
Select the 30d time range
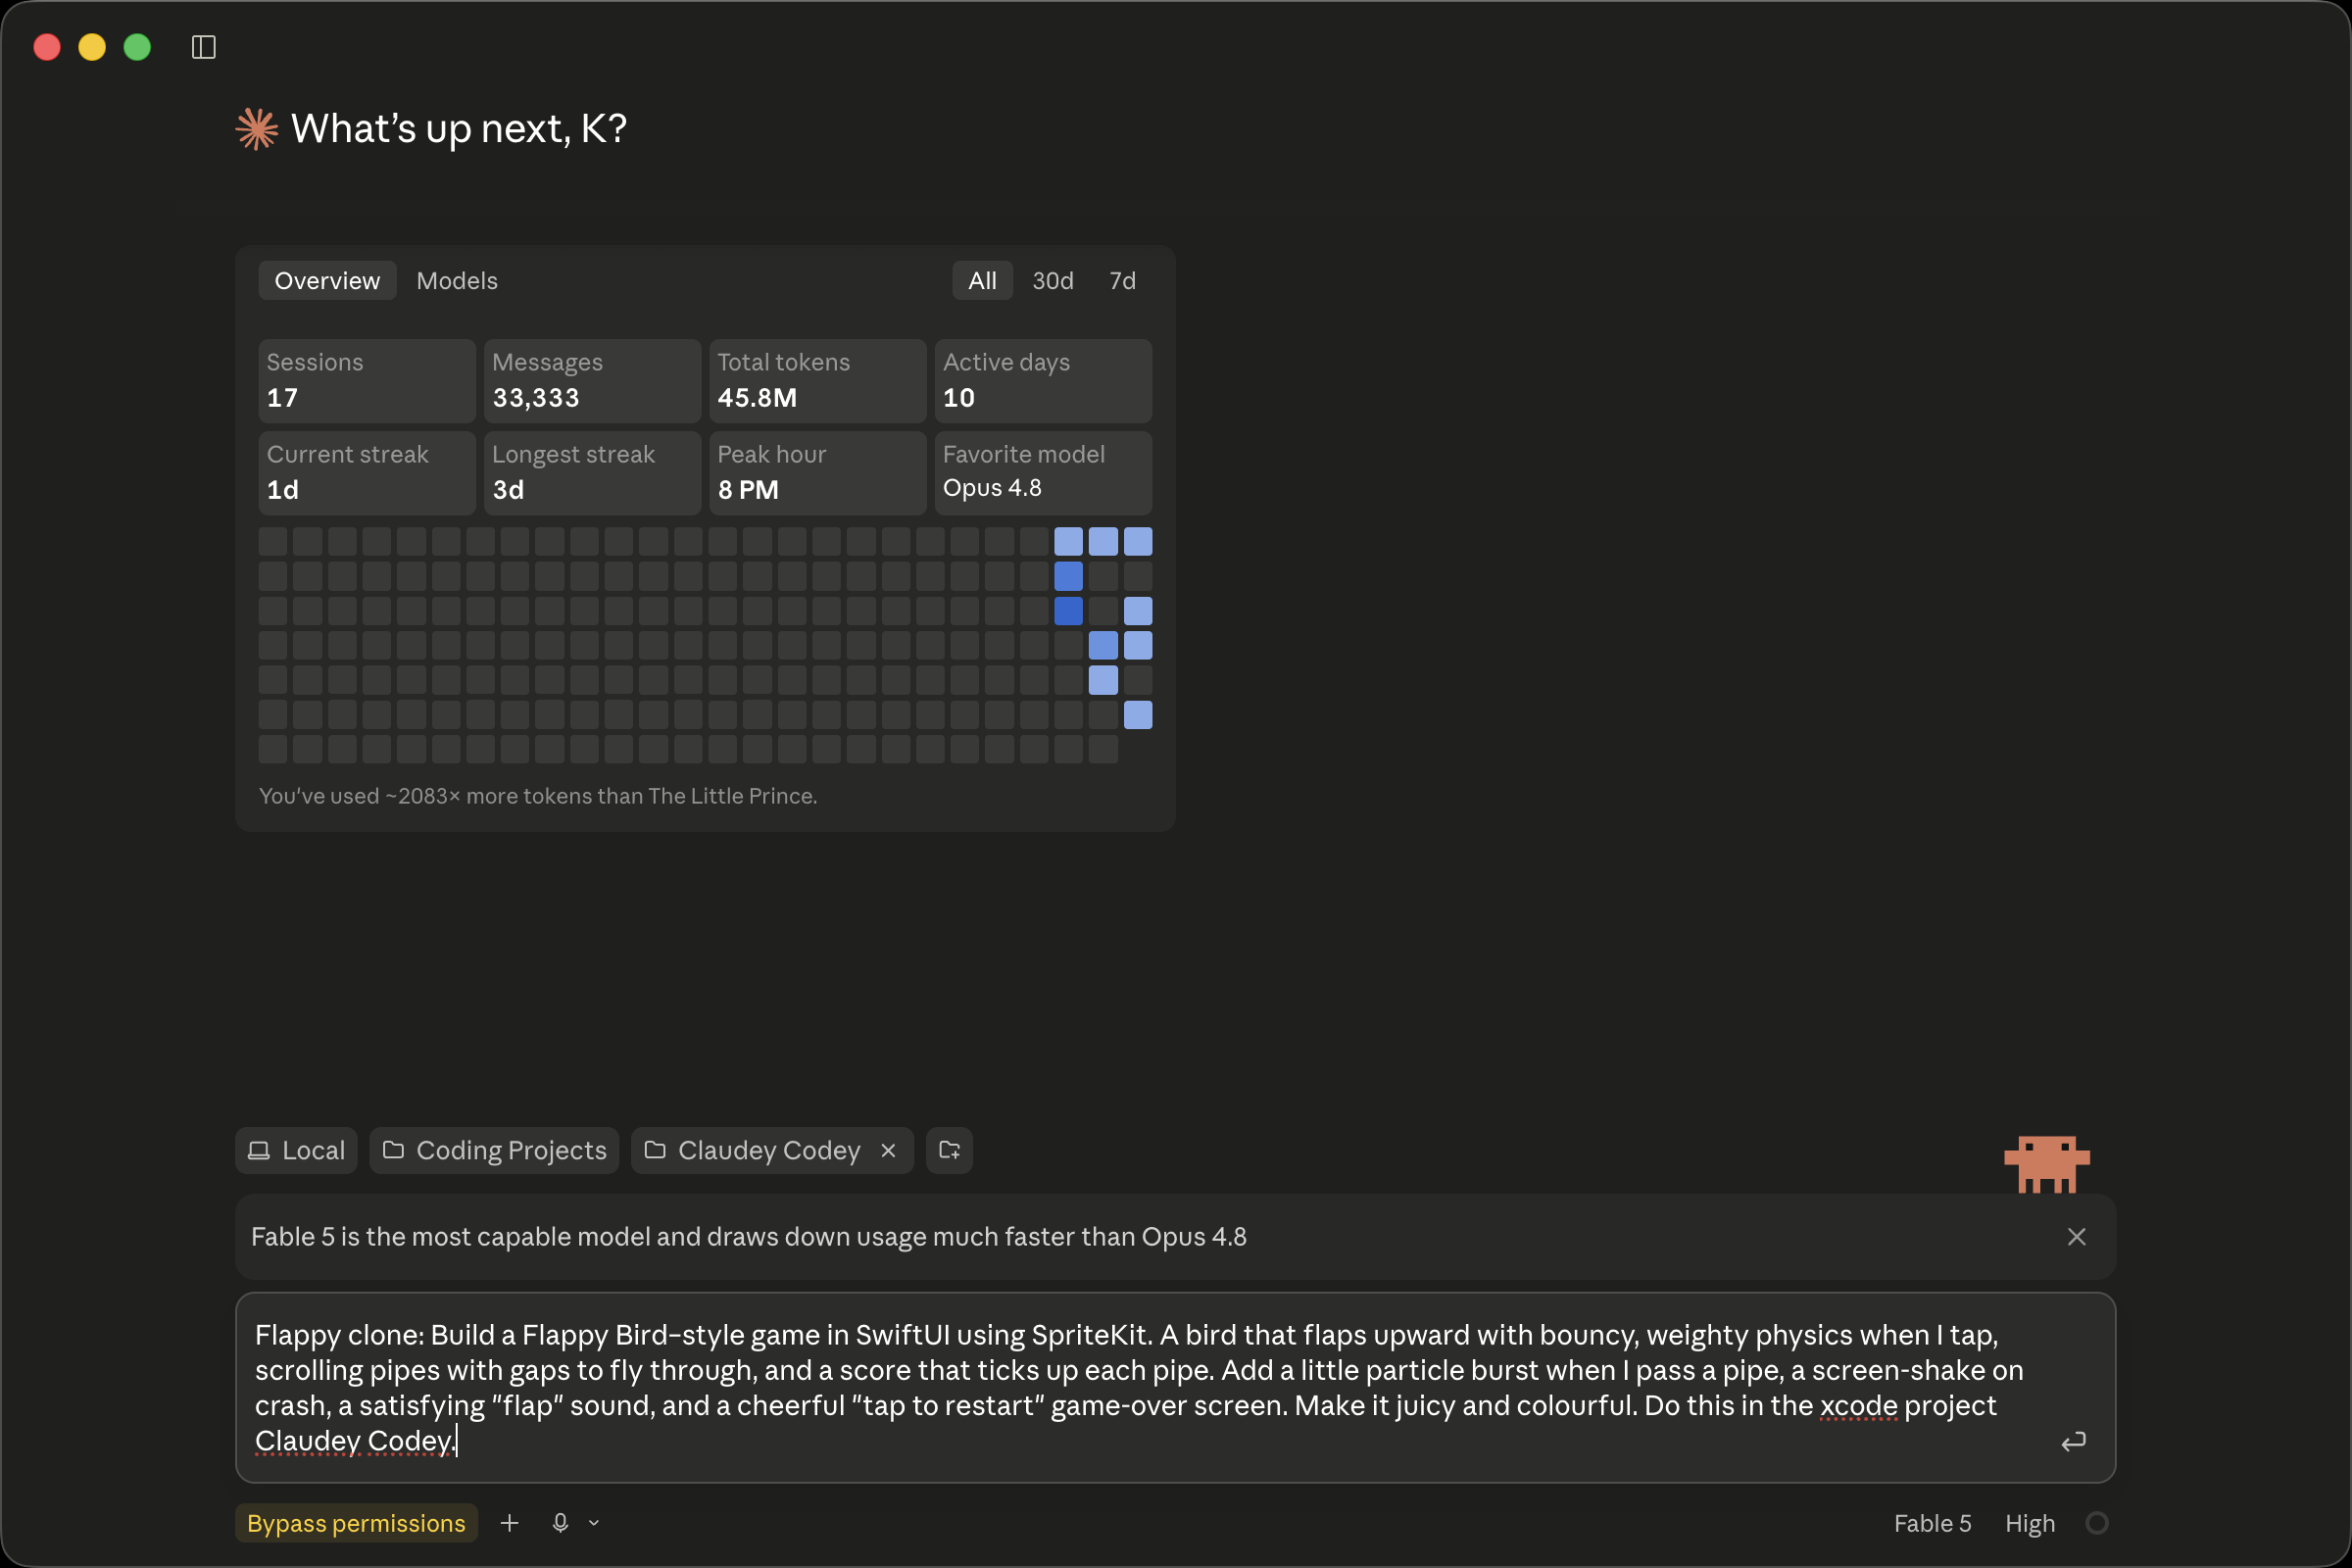1053,281
